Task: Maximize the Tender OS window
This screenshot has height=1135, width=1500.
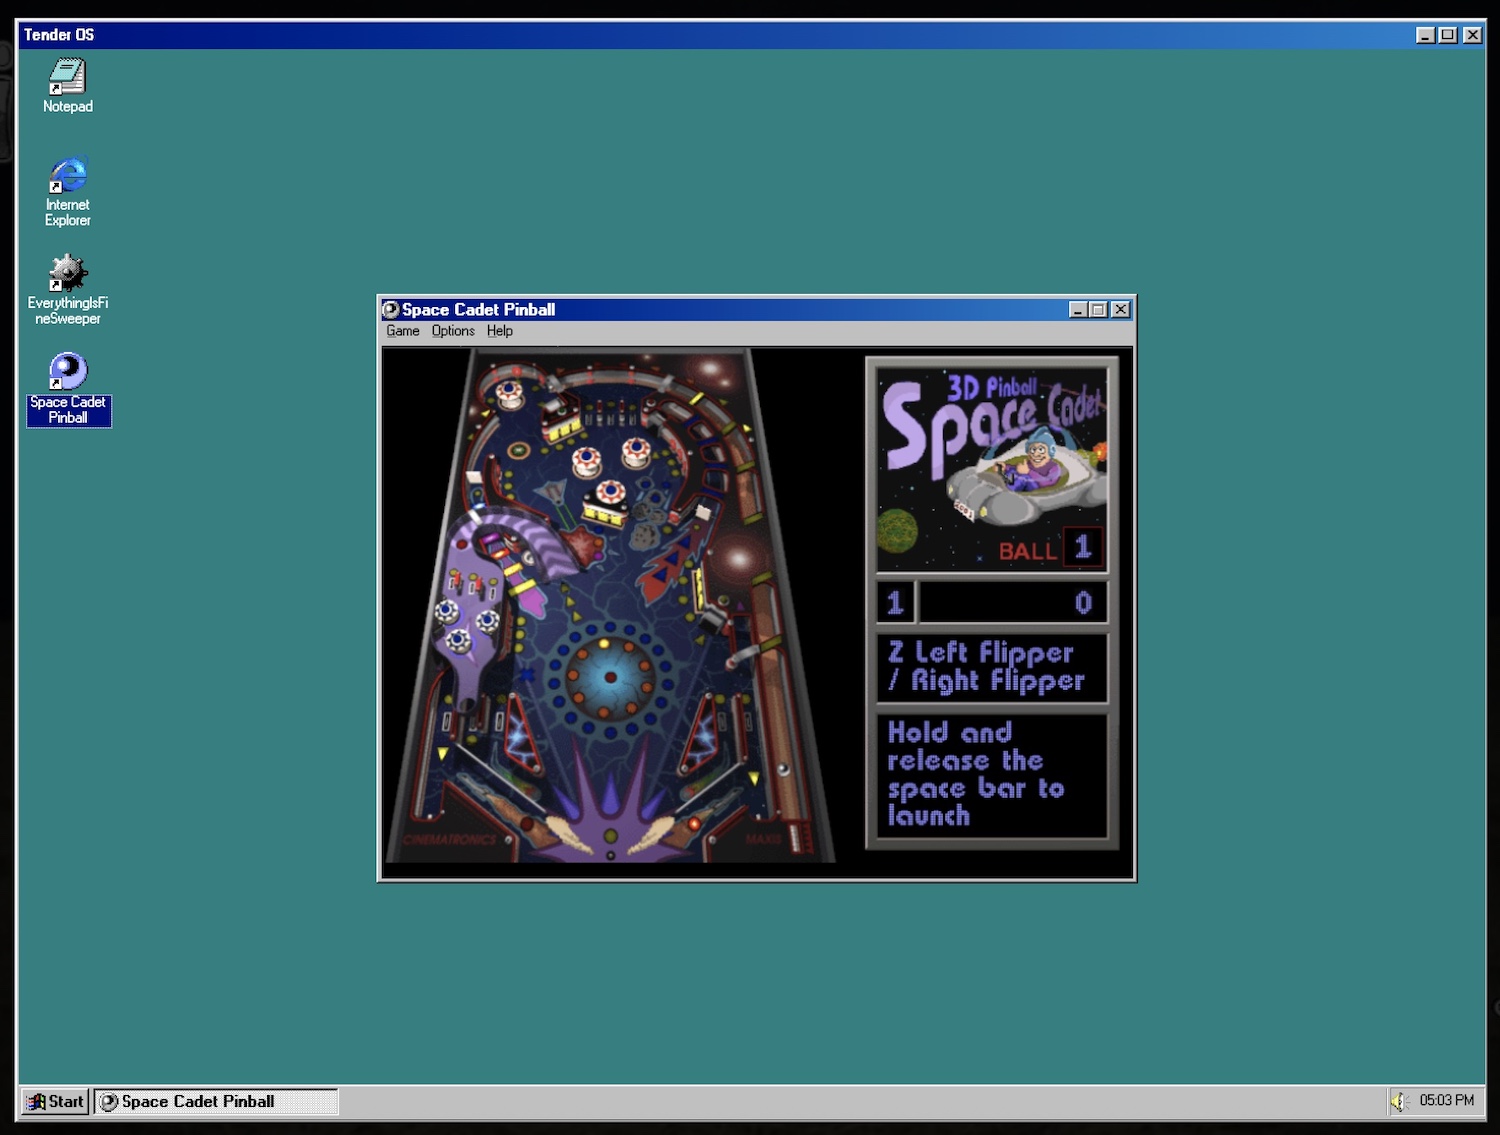Action: [1447, 35]
